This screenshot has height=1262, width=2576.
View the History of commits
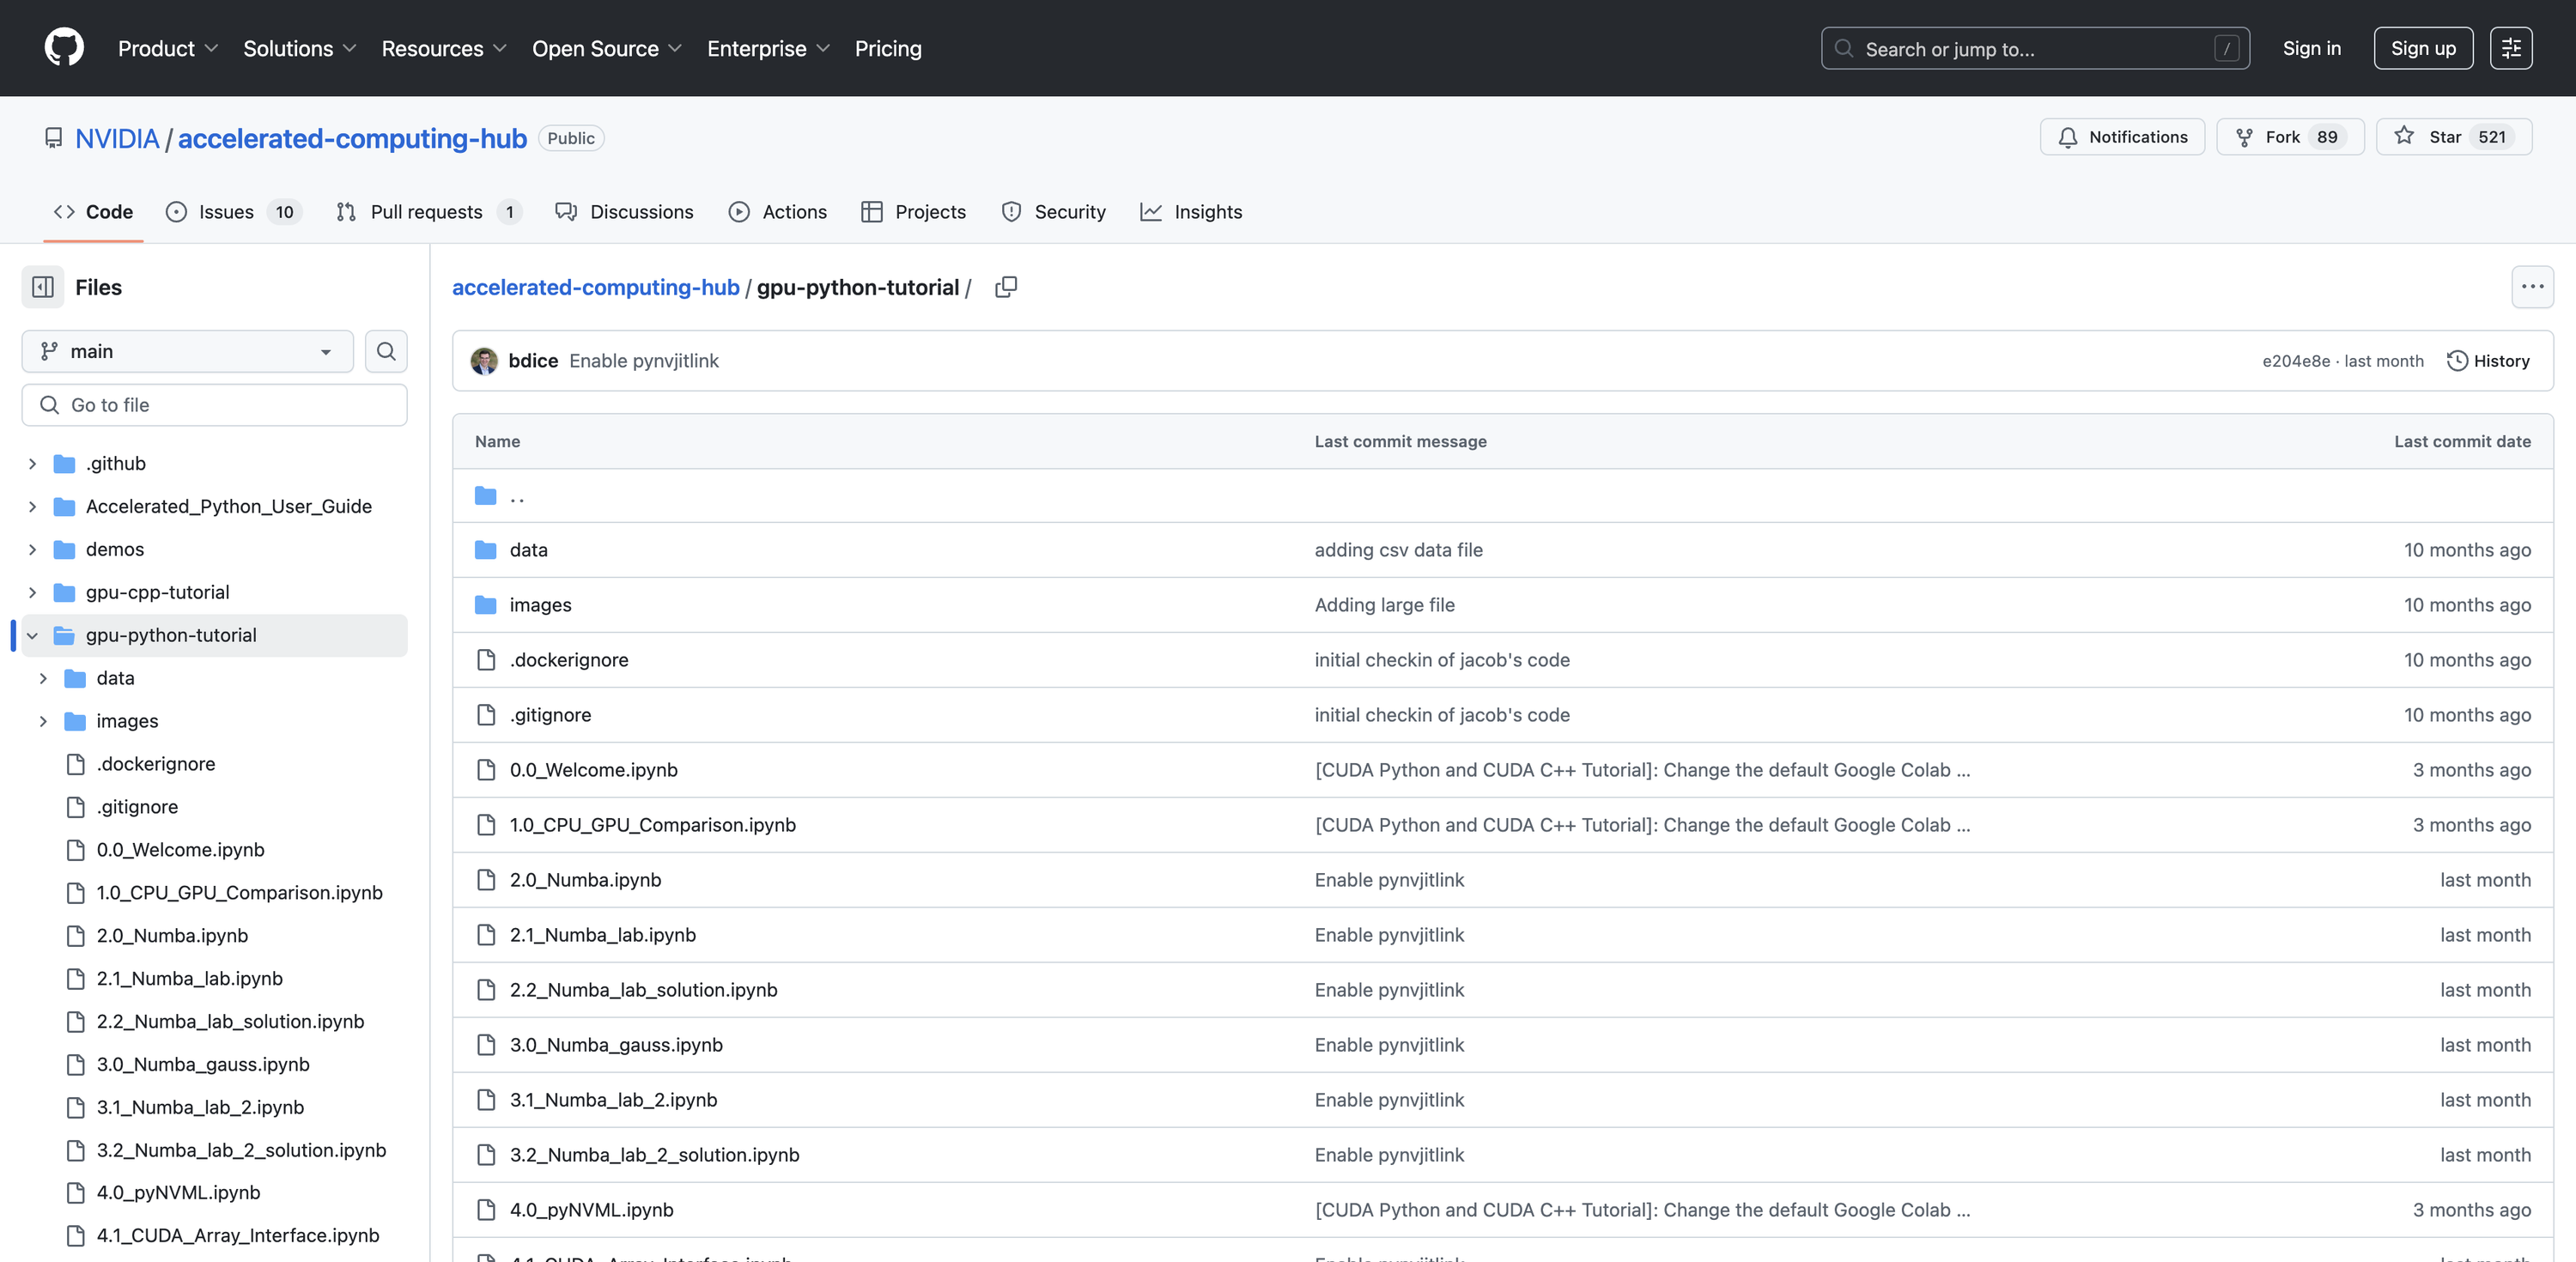click(2488, 361)
